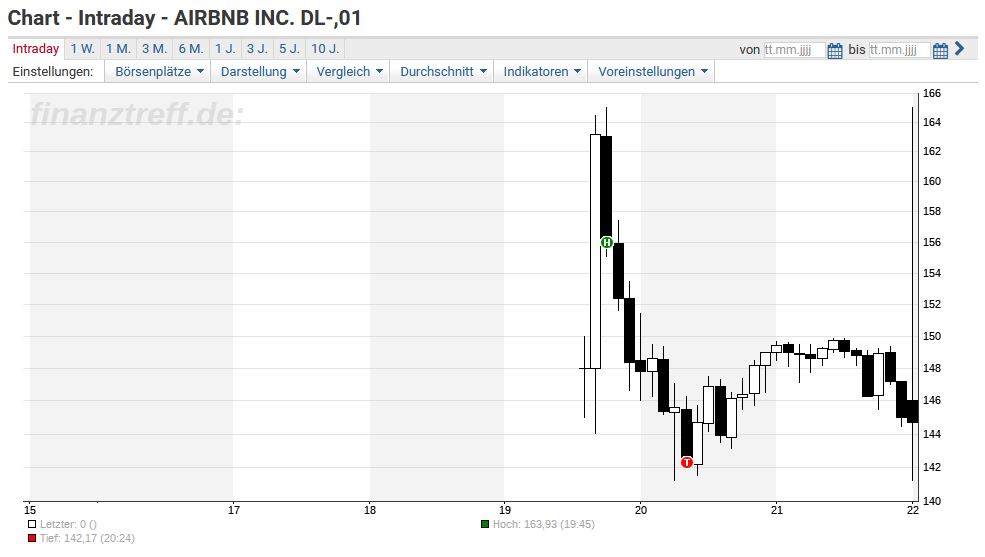Click the 'bis' end date field
This screenshot has height=557, width=985.
click(x=899, y=50)
